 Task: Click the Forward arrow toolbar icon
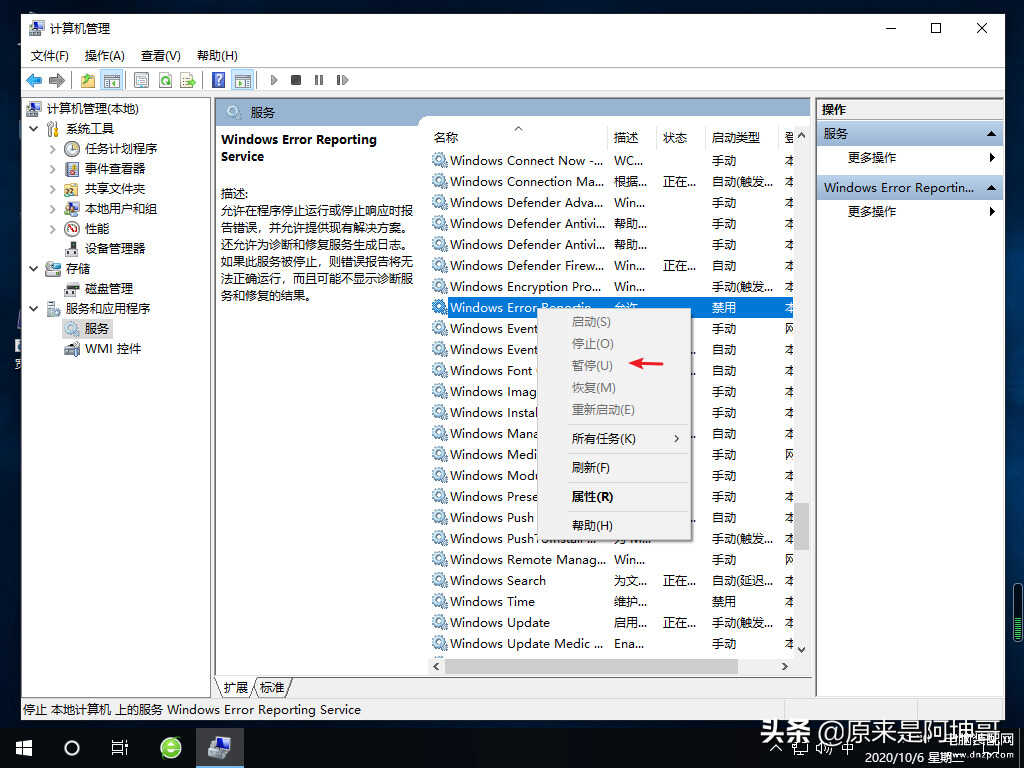coord(57,80)
